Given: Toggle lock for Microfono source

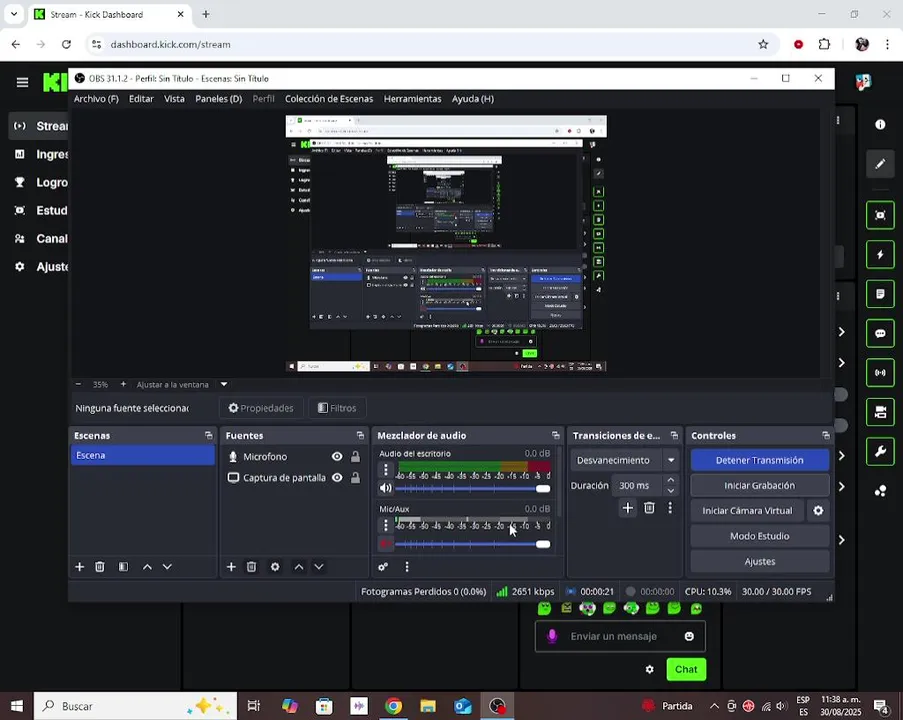Looking at the screenshot, I should [x=356, y=456].
